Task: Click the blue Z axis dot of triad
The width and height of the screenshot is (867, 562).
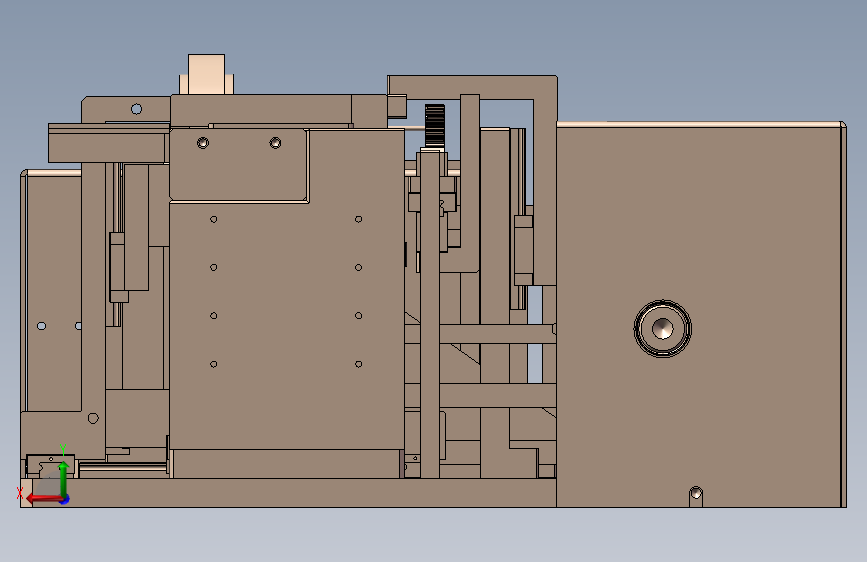Action: tap(65, 499)
